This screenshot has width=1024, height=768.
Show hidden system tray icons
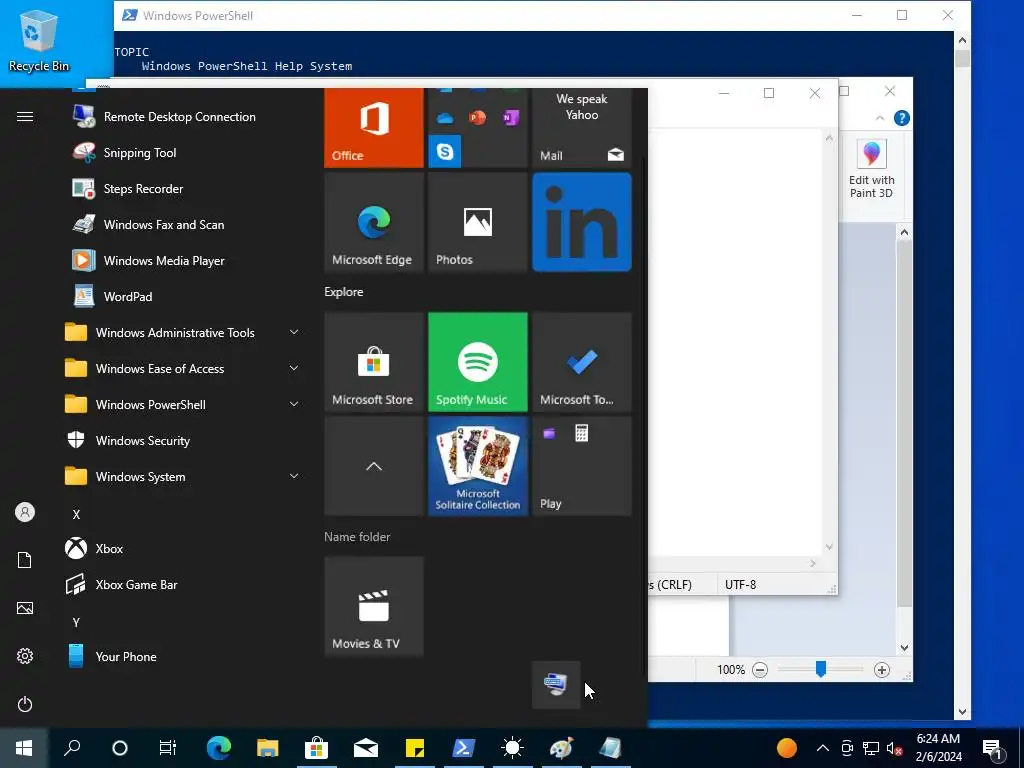click(823, 748)
